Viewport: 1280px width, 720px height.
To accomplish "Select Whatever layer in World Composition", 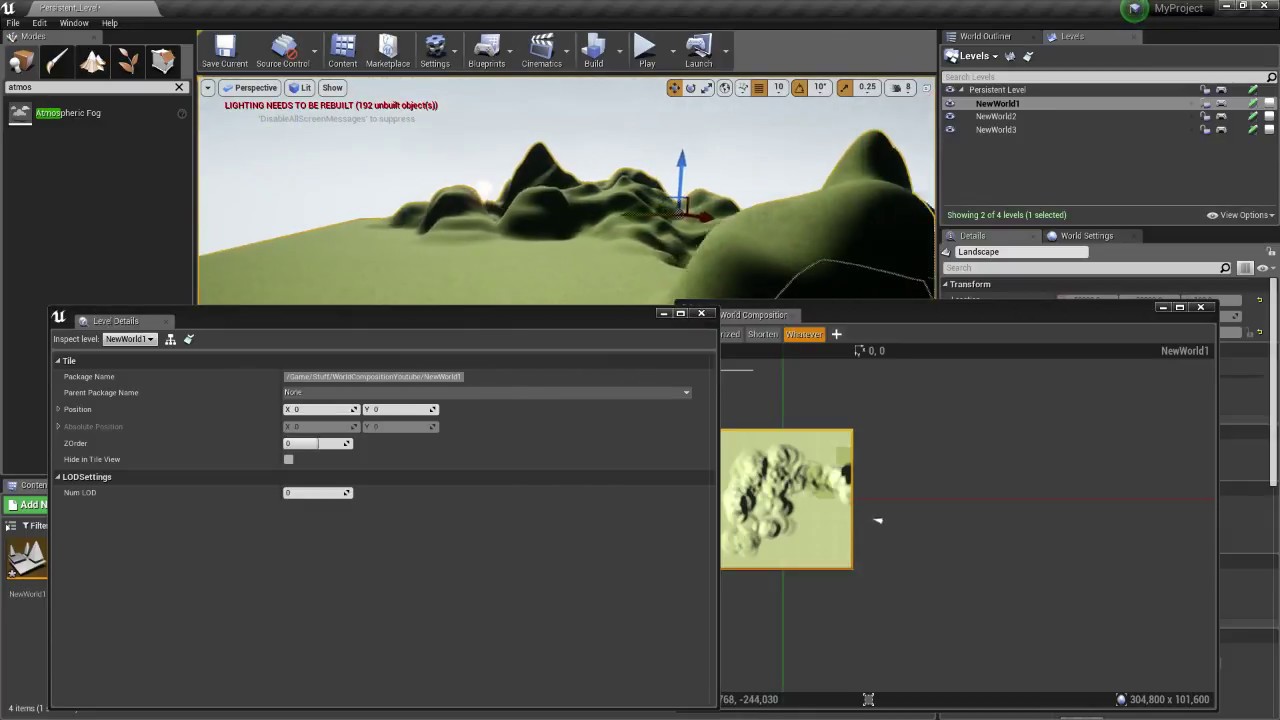I will point(804,334).
